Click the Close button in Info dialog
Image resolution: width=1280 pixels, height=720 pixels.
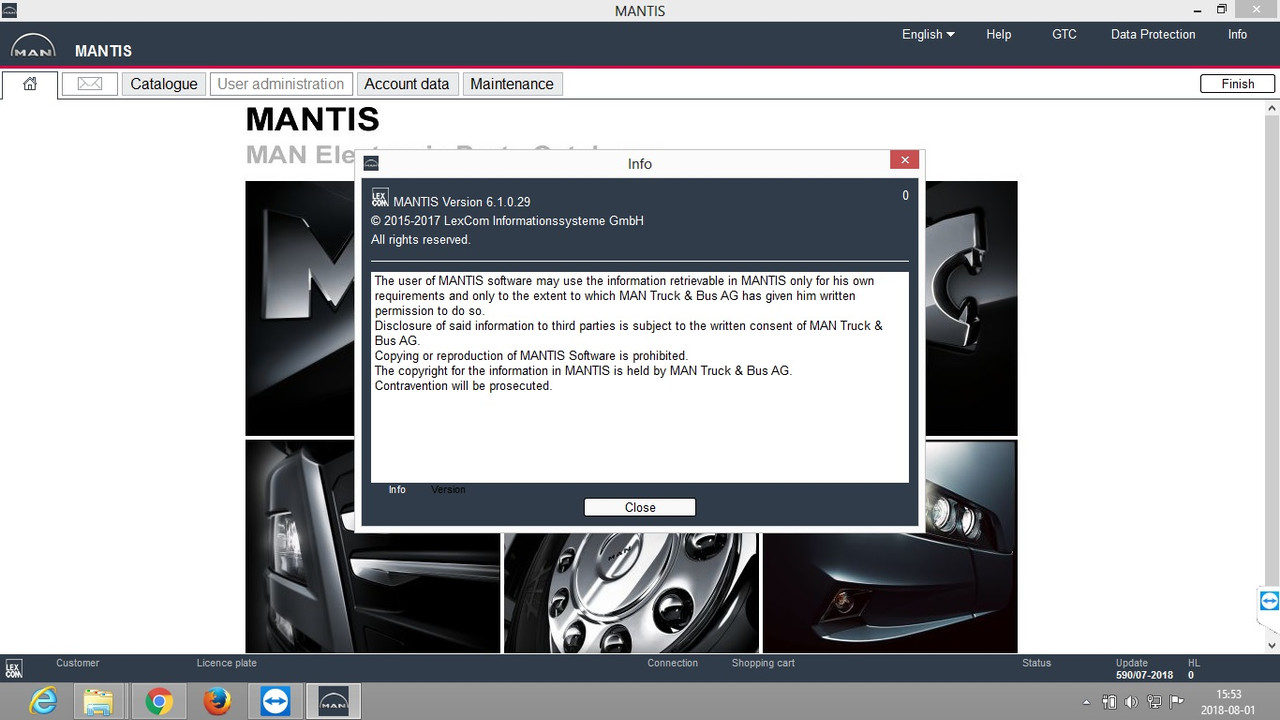pos(640,507)
